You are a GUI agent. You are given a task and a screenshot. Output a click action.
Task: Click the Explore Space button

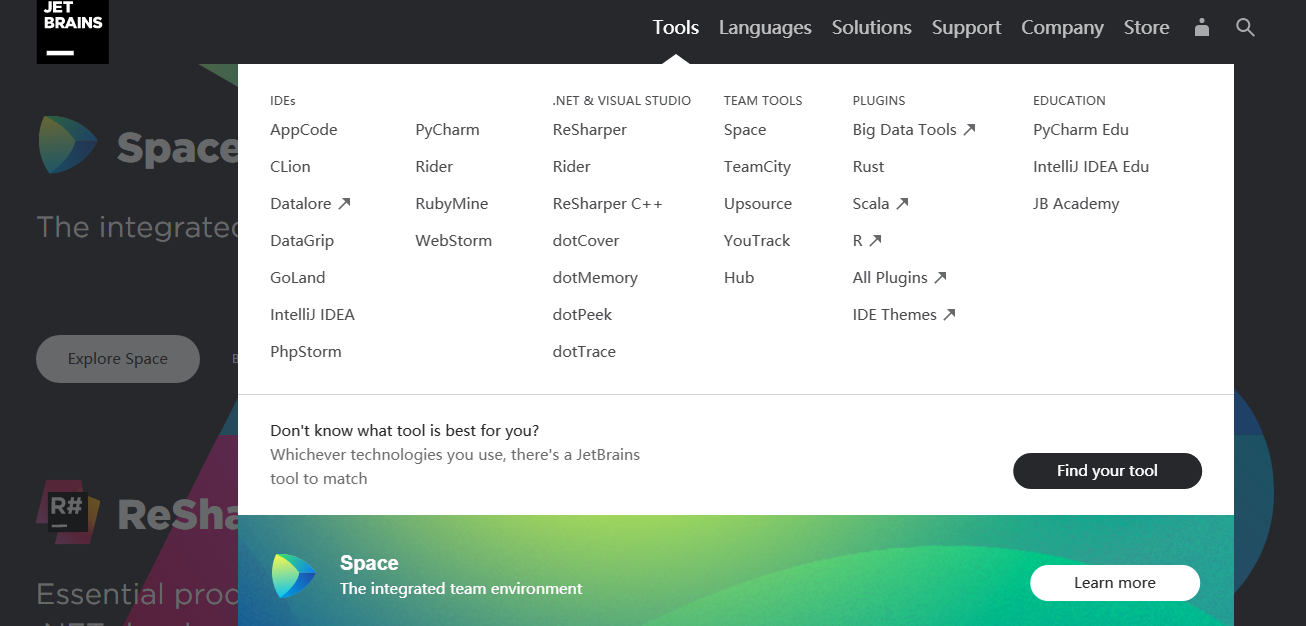tap(117, 358)
